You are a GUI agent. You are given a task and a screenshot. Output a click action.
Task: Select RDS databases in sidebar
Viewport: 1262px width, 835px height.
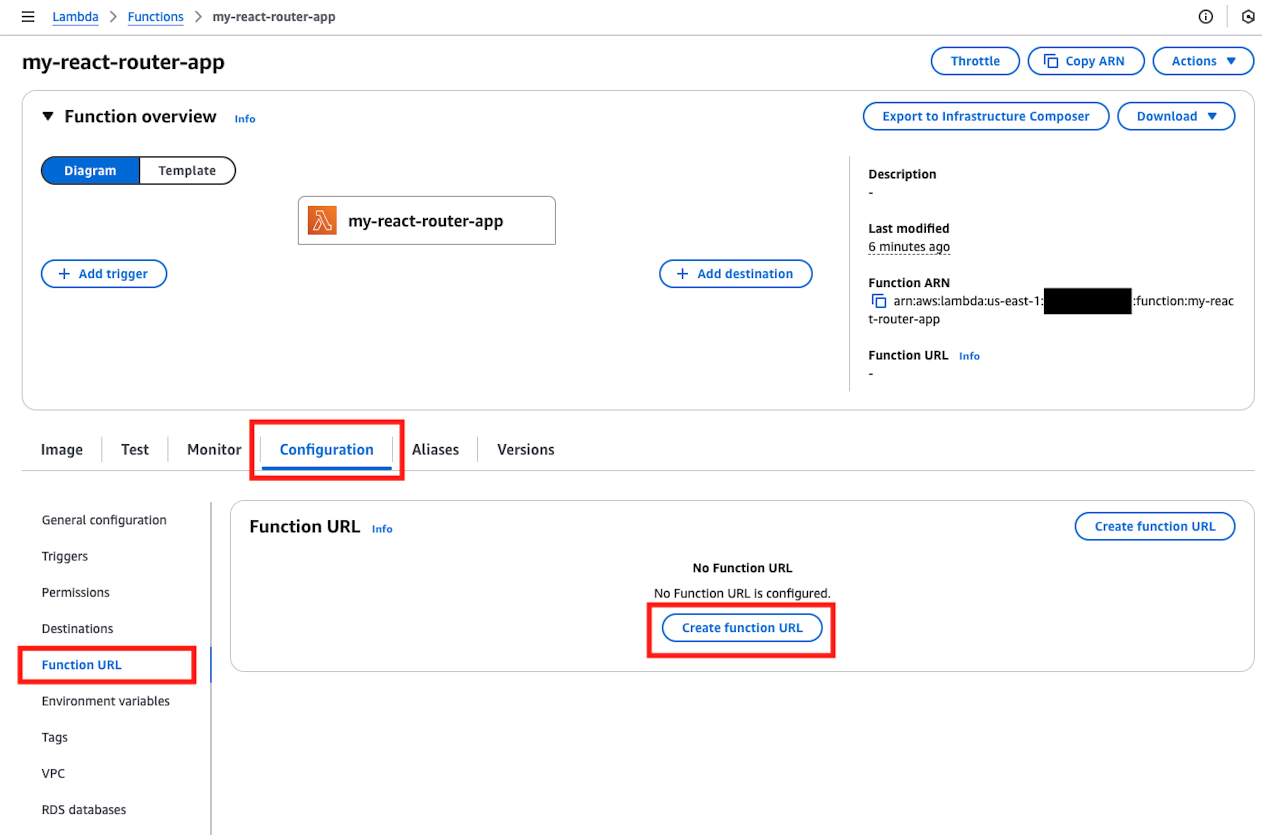pyautogui.click(x=84, y=810)
